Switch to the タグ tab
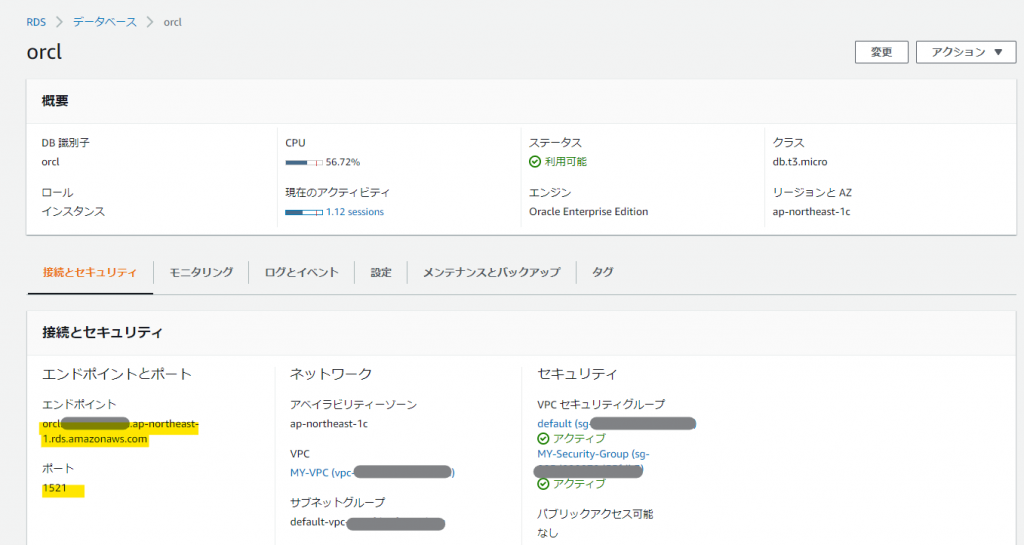 [603, 272]
